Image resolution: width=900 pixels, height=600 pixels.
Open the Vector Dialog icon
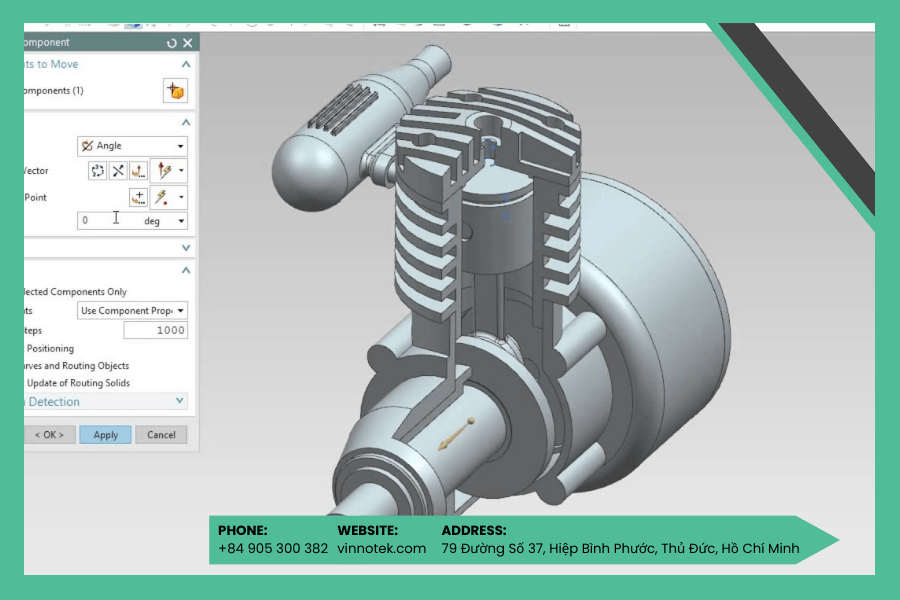click(138, 171)
